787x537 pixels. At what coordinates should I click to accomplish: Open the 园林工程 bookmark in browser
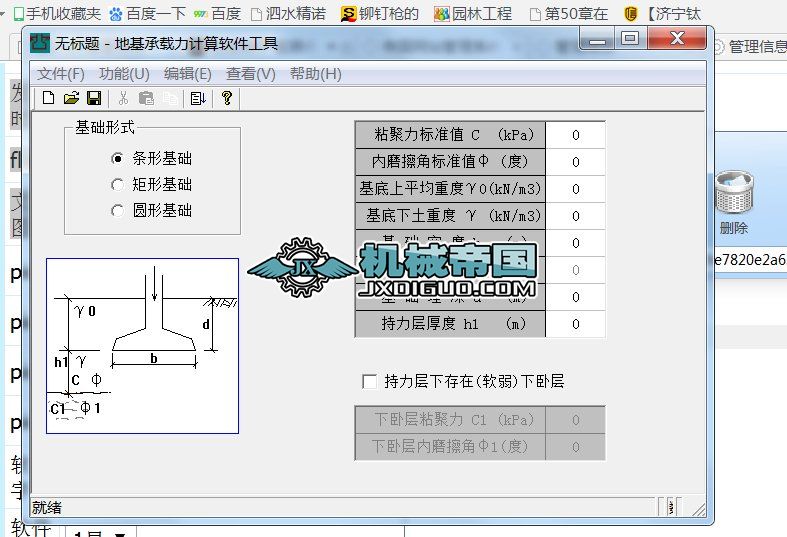tap(473, 14)
